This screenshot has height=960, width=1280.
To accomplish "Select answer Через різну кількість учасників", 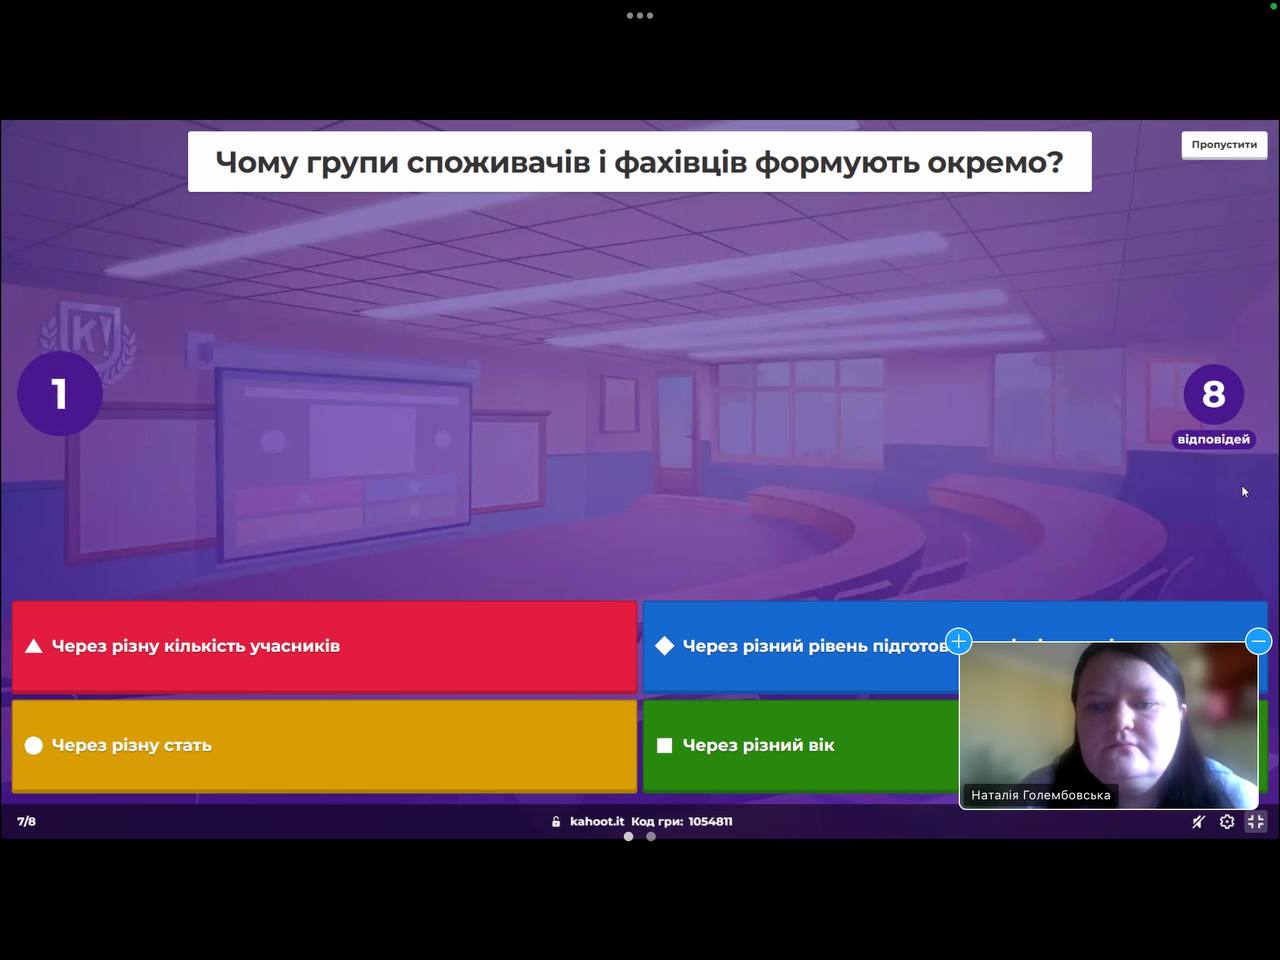I will point(324,646).
